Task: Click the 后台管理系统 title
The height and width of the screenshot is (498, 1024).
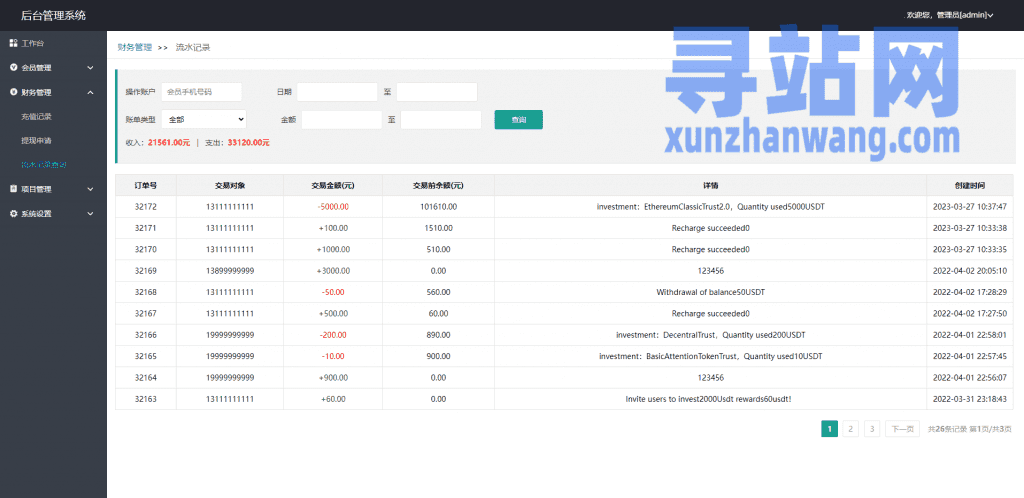Action: coord(53,15)
